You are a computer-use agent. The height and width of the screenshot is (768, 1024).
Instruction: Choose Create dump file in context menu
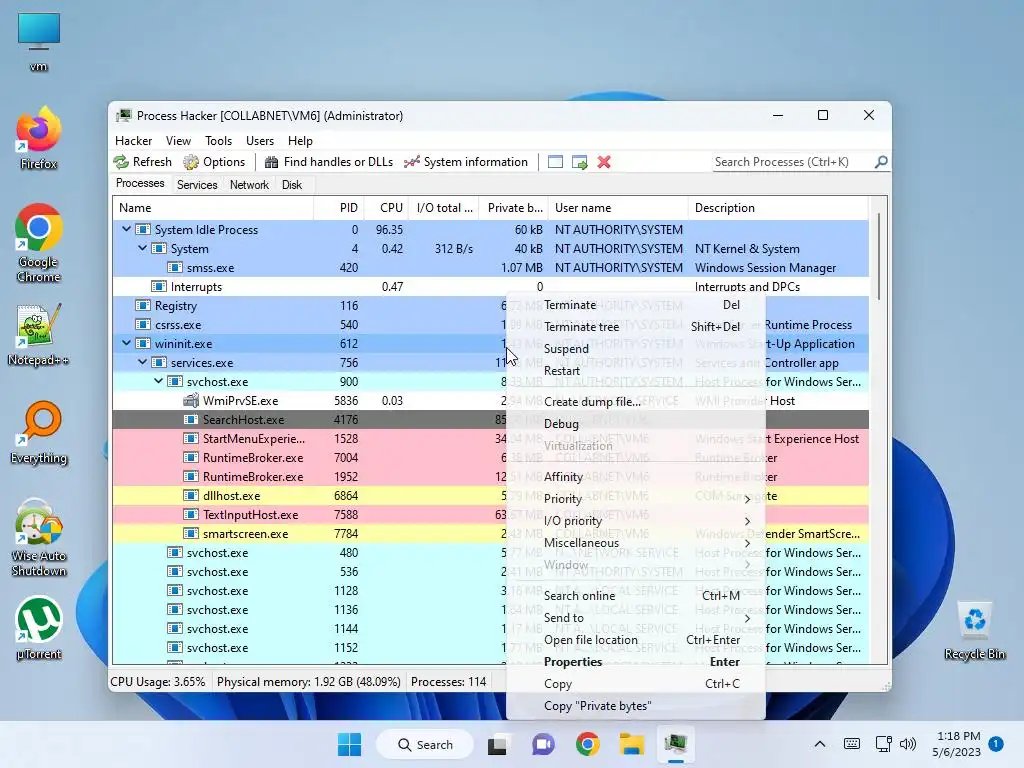click(636, 402)
